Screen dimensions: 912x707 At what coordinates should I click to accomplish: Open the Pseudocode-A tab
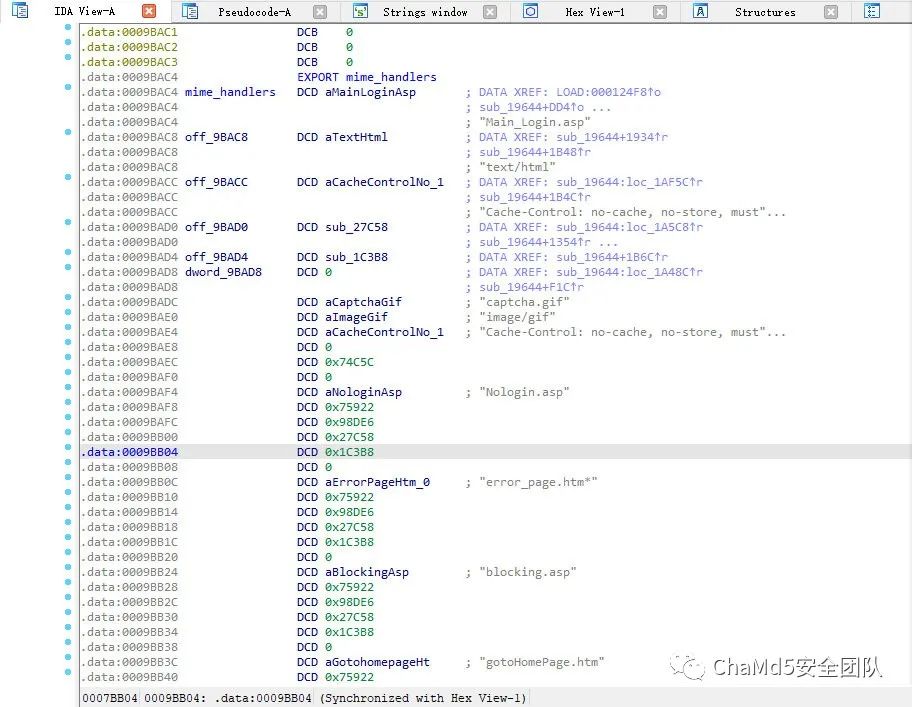pos(255,12)
